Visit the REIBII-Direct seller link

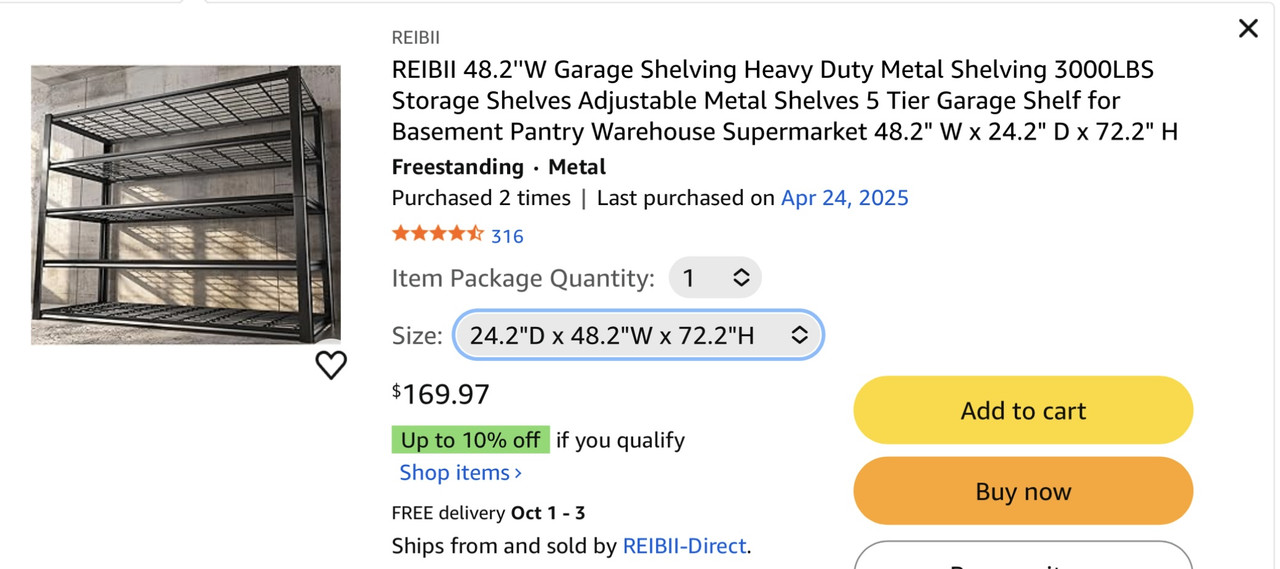684,546
